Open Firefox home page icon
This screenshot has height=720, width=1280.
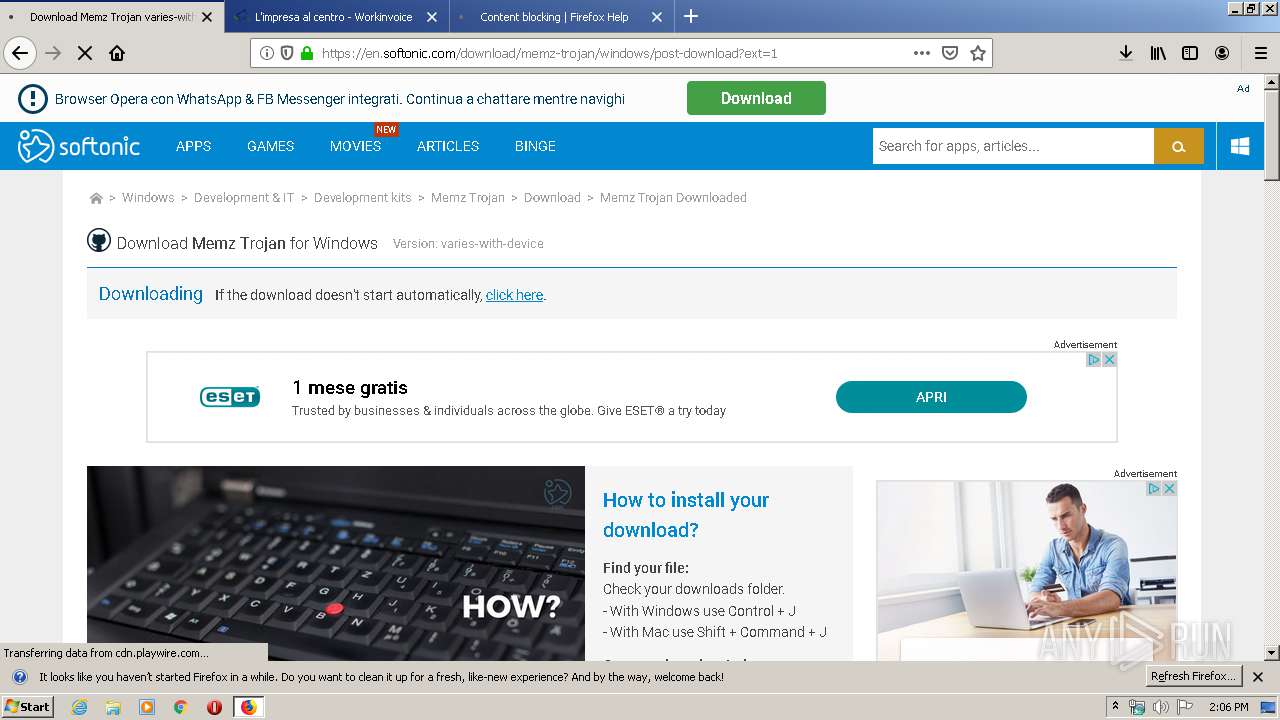click(117, 53)
